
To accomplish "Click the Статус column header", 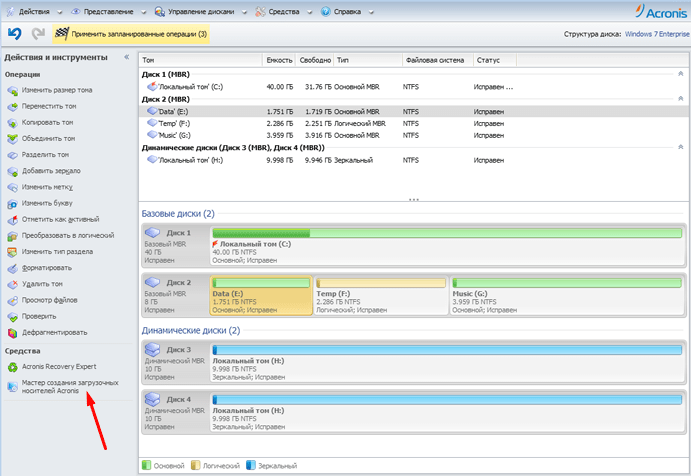I will click(494, 60).
